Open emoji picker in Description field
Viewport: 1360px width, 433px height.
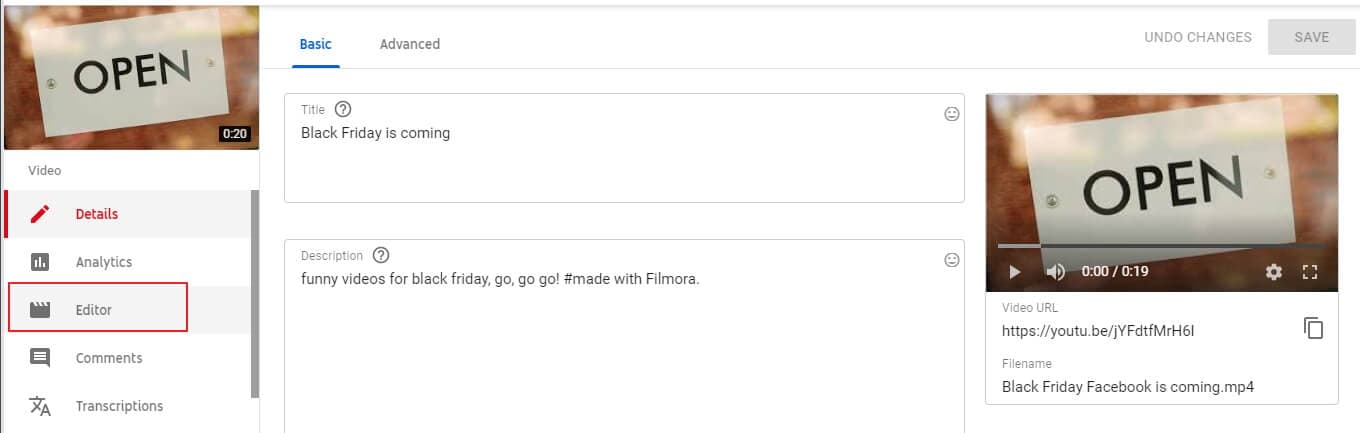[x=952, y=260]
